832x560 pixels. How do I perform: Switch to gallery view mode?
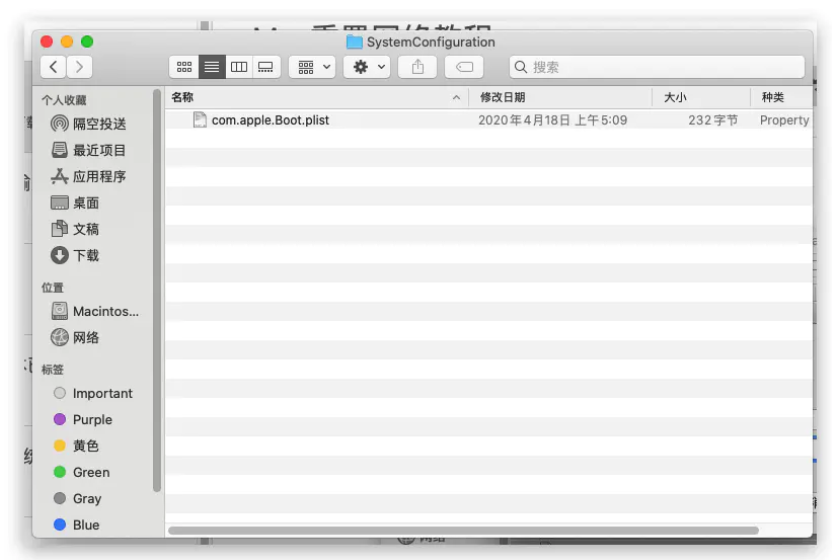265,67
